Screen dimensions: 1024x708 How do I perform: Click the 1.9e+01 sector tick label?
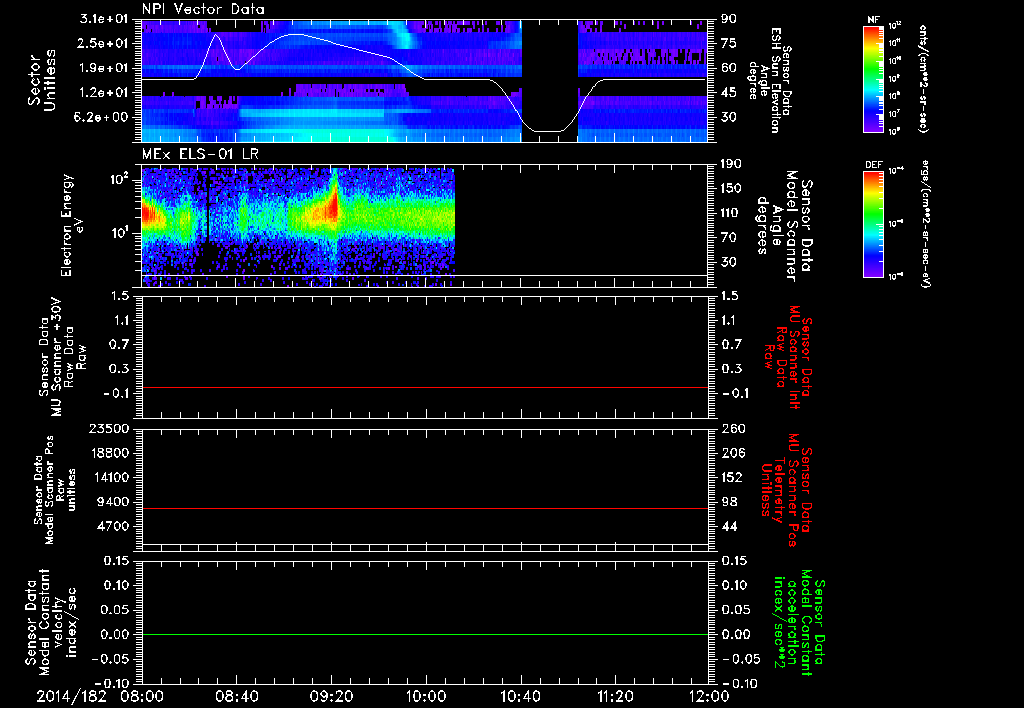click(x=104, y=68)
